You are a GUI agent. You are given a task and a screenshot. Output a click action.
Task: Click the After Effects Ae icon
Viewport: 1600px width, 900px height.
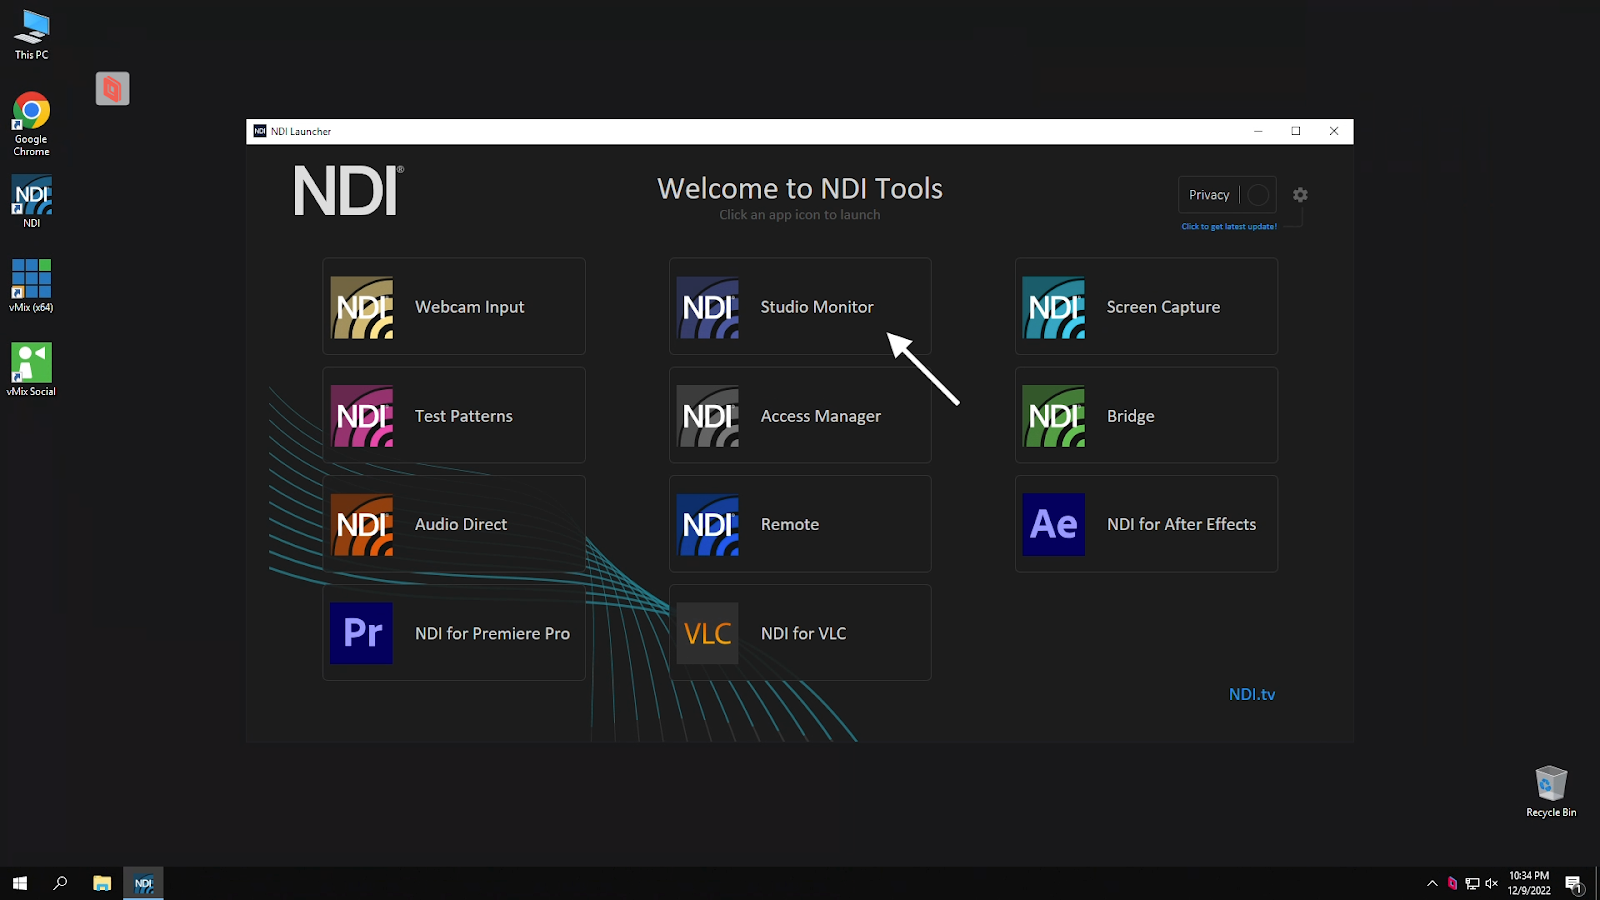pos(1054,524)
